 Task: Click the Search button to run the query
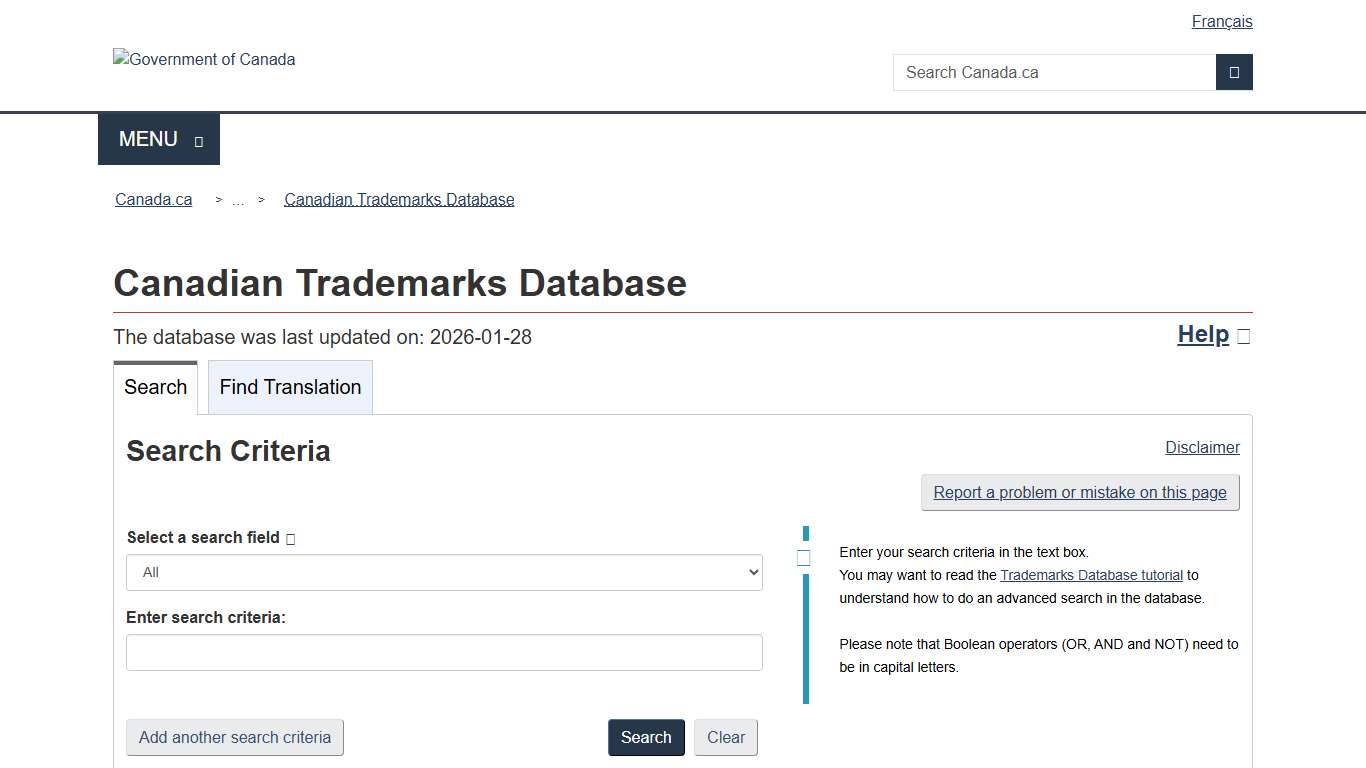tap(646, 737)
